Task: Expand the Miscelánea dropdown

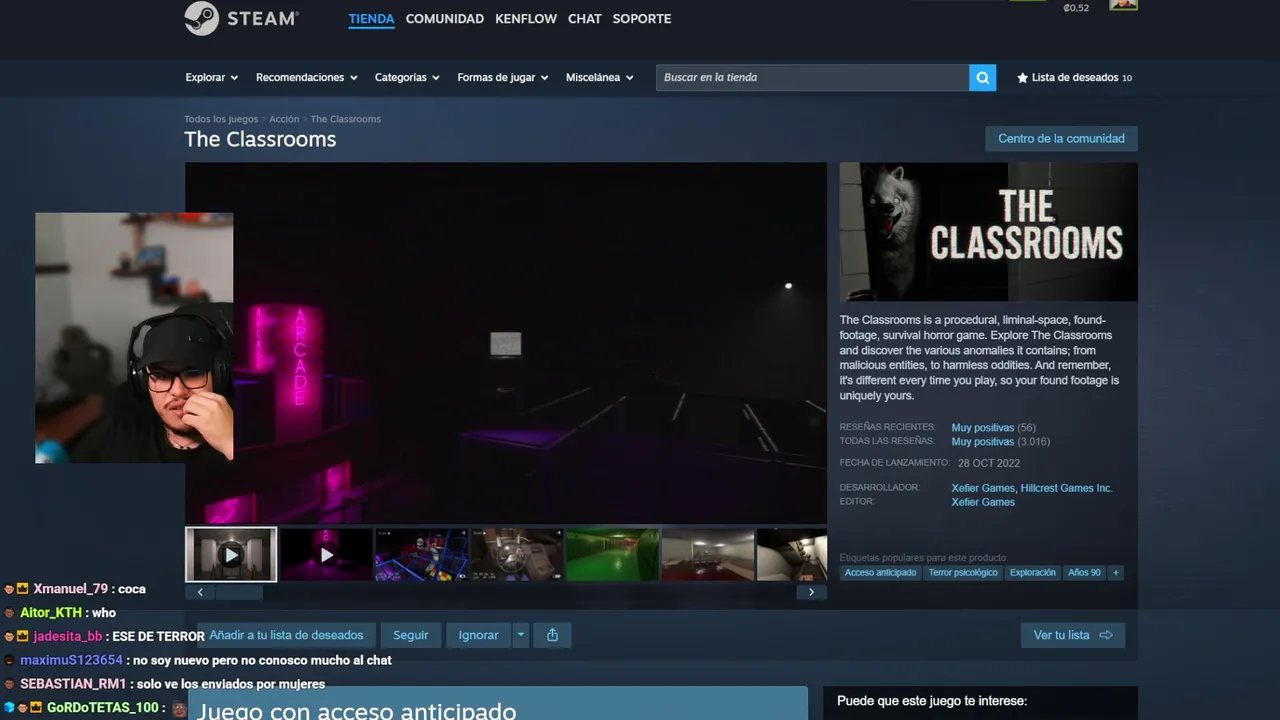Action: click(x=599, y=77)
